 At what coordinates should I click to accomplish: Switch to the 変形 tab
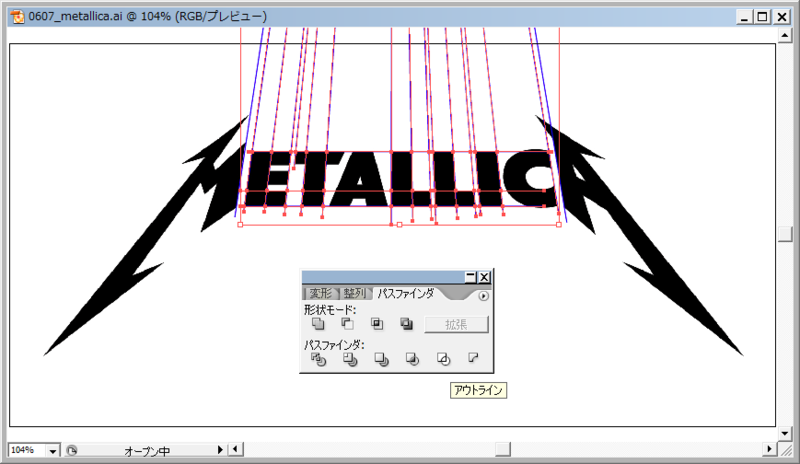(320, 294)
